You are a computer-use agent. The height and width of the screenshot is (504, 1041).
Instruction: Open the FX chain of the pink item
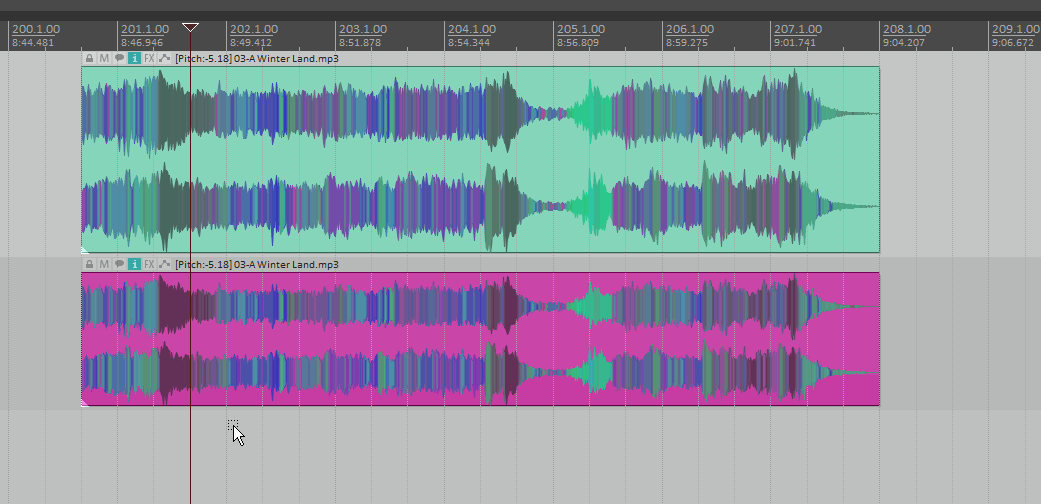point(149,264)
